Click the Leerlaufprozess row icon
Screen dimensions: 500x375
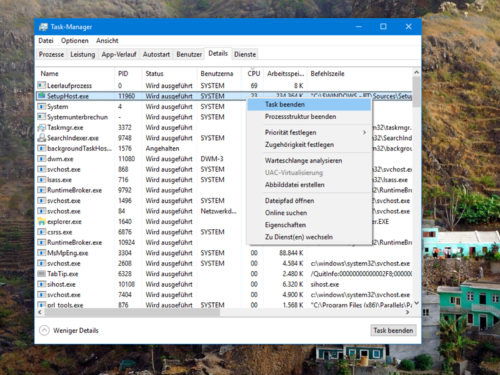pyautogui.click(x=41, y=85)
